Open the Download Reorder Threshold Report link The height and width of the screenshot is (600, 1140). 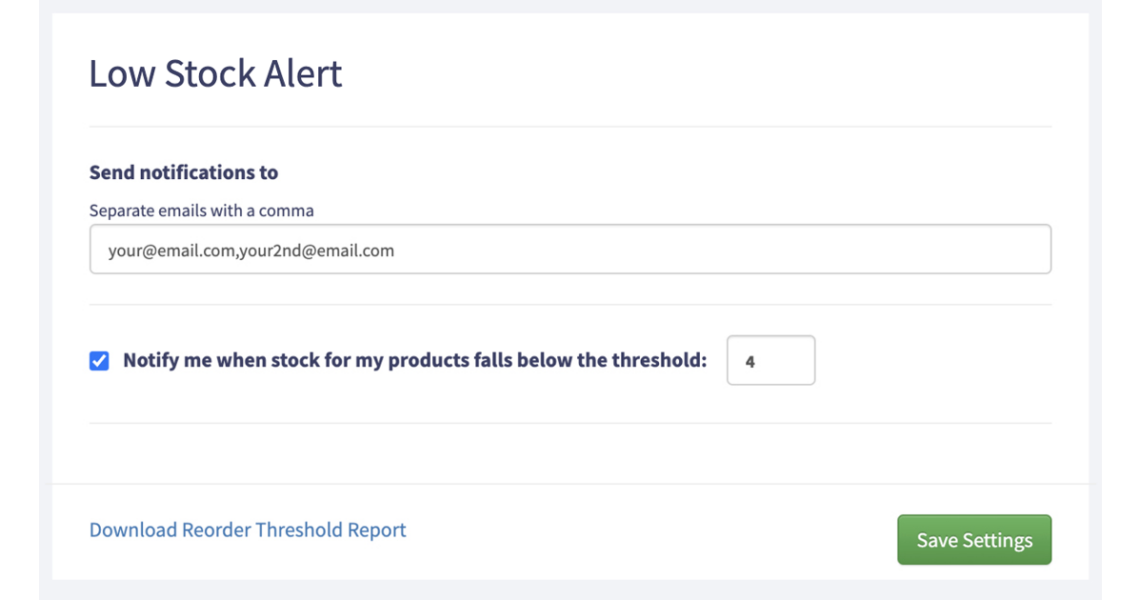click(248, 530)
